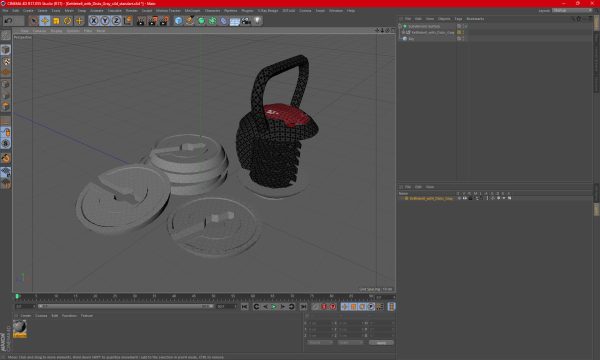
Task: Open the Object Manager Bookmarks menu
Action: pos(475,19)
